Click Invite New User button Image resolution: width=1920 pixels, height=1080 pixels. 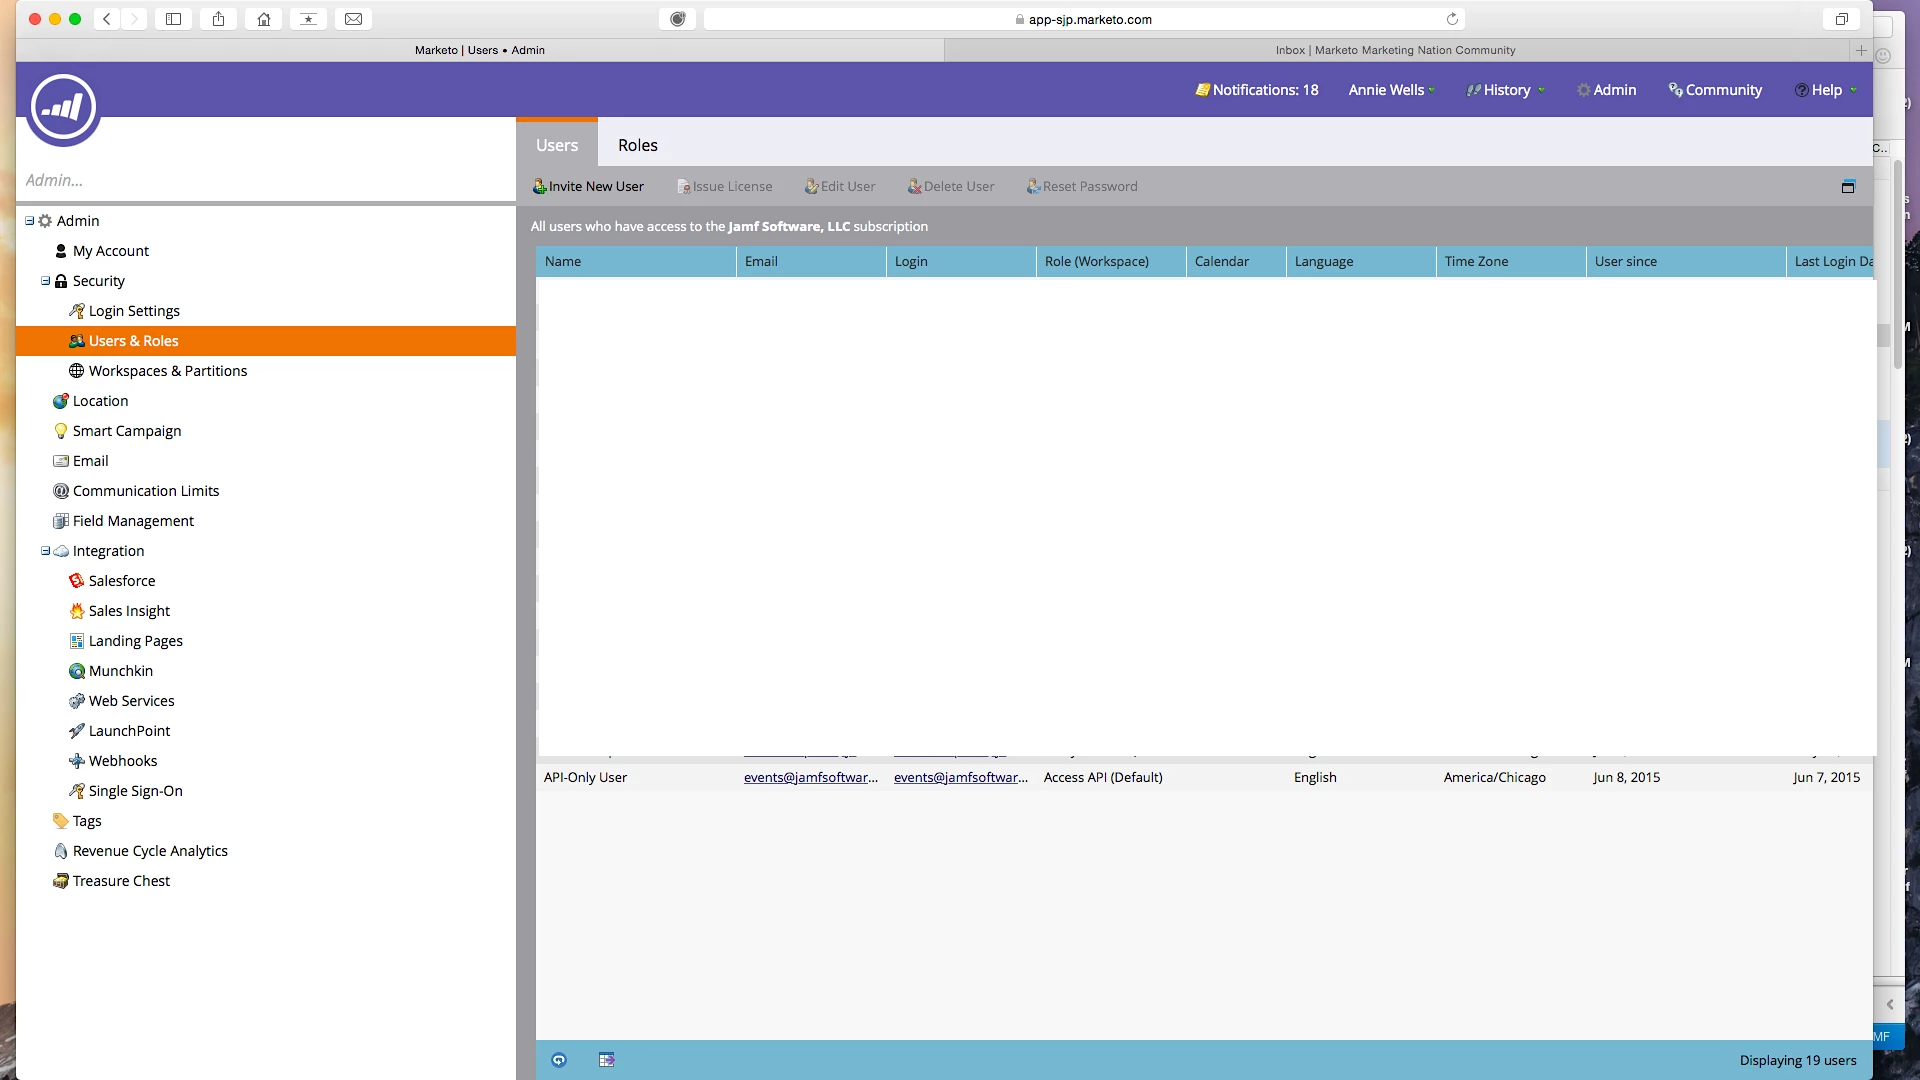(588, 187)
